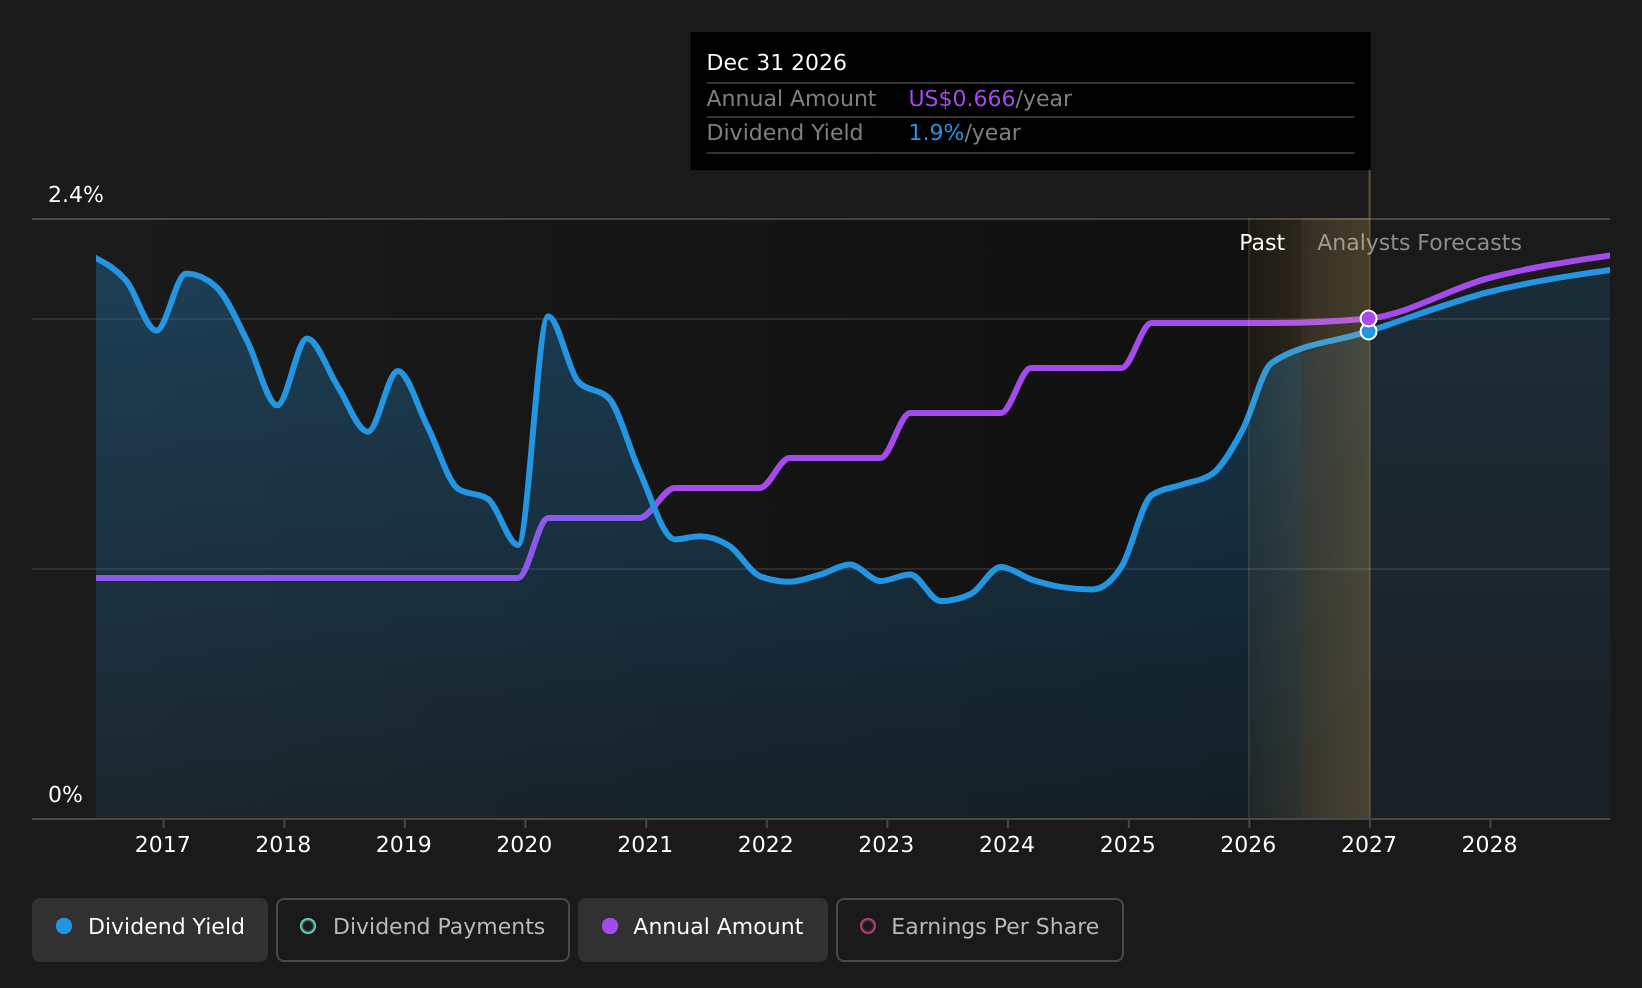Click the Dec 31 2026 tooltip date
Image resolution: width=1642 pixels, height=988 pixels.
click(777, 63)
